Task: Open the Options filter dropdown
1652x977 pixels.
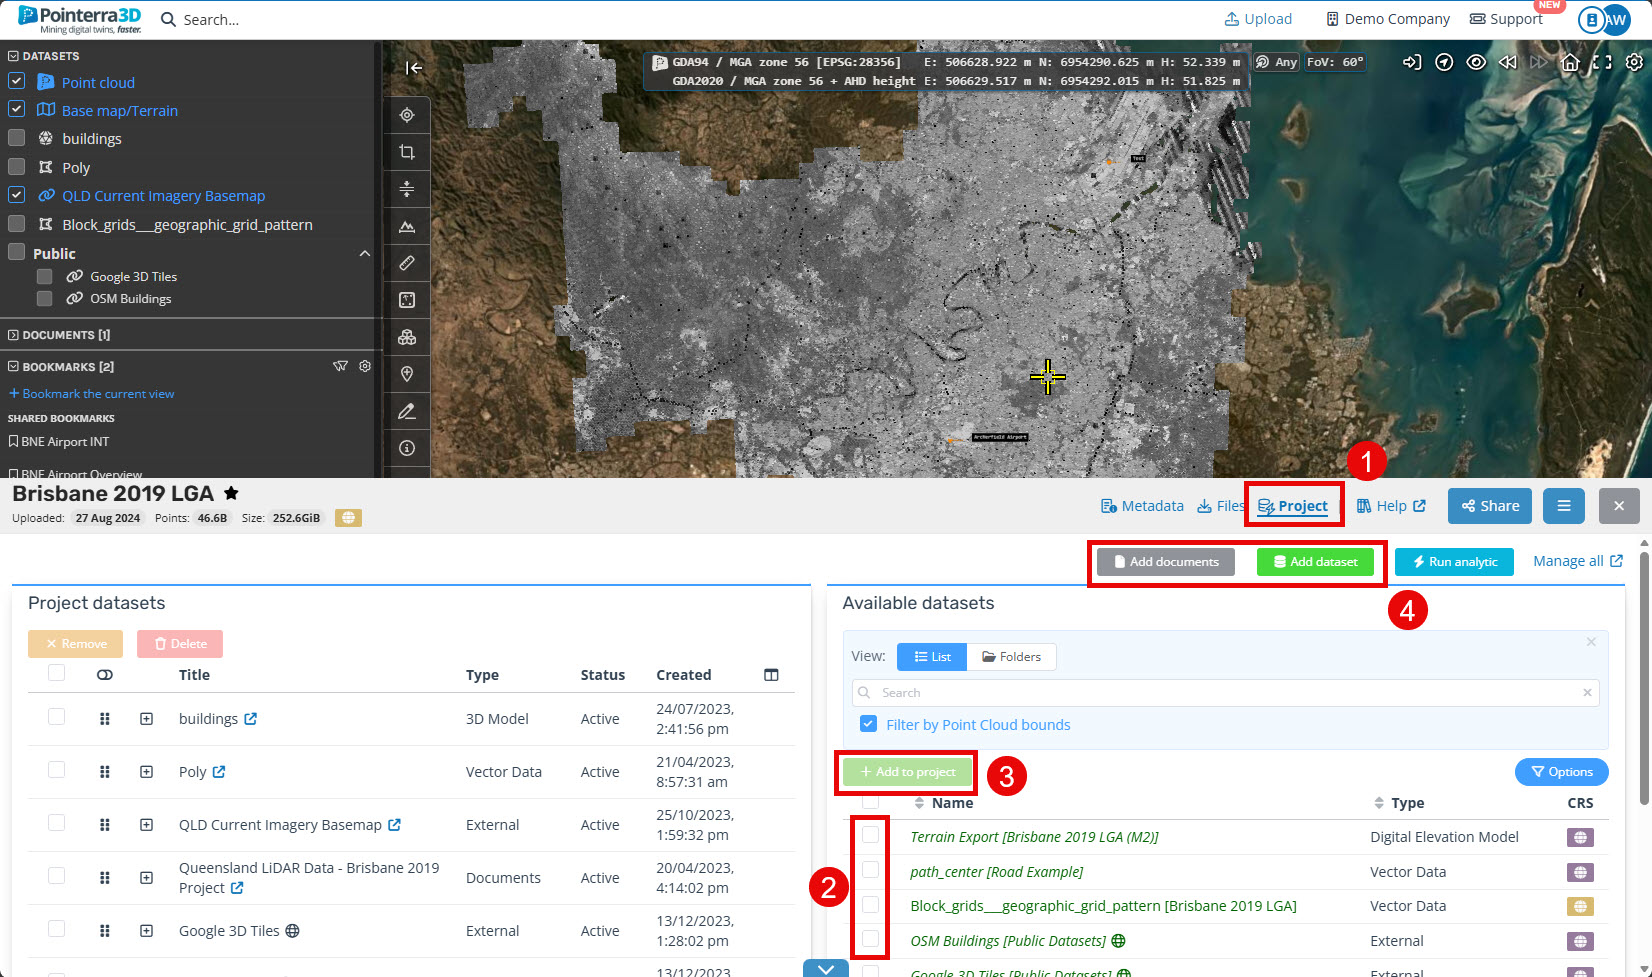Action: pos(1561,772)
